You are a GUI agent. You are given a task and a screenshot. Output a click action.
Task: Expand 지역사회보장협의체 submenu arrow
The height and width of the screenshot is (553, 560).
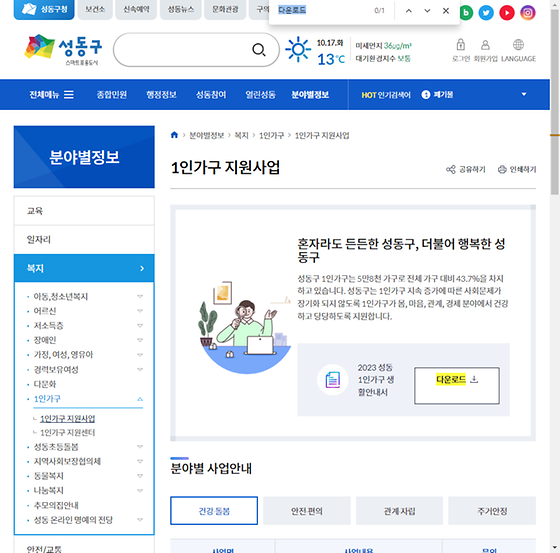tap(140, 461)
